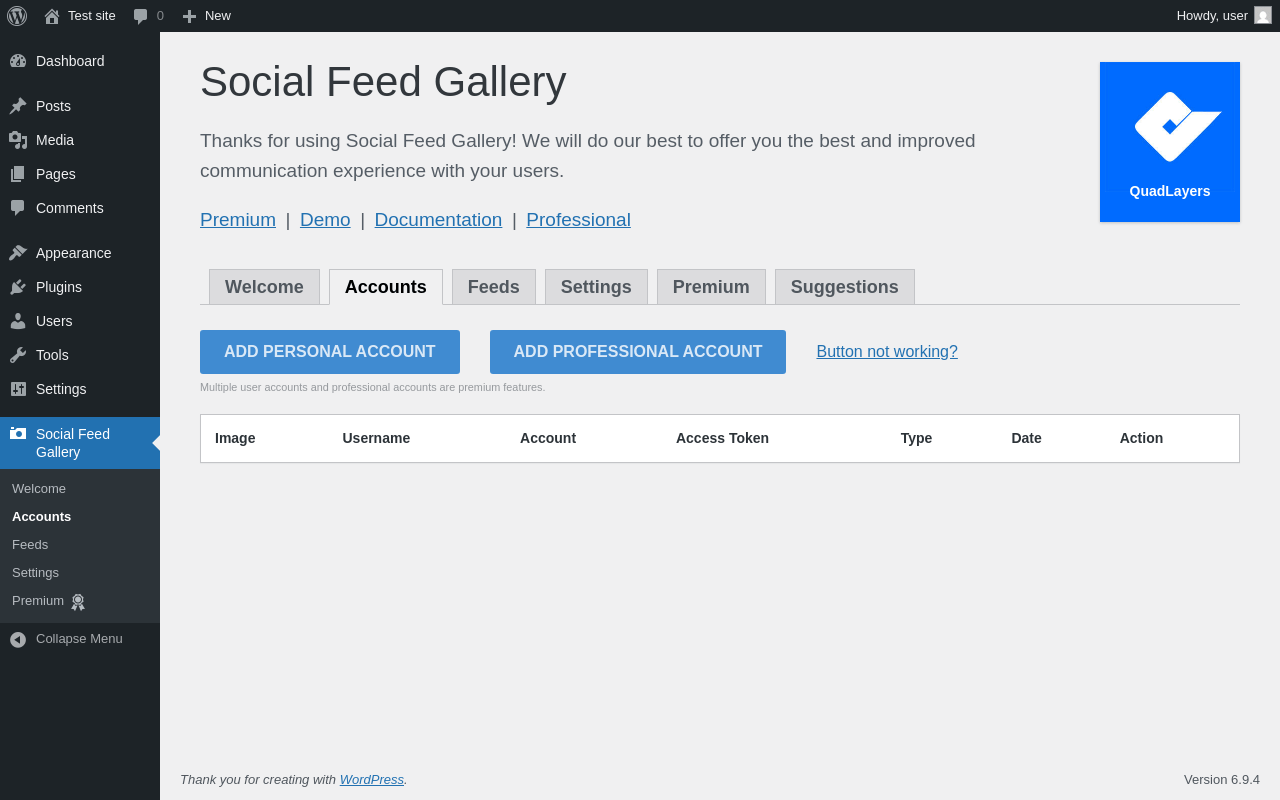Screen dimensions: 1280x800
Task: Switch to the Feeds tab
Action: [494, 287]
